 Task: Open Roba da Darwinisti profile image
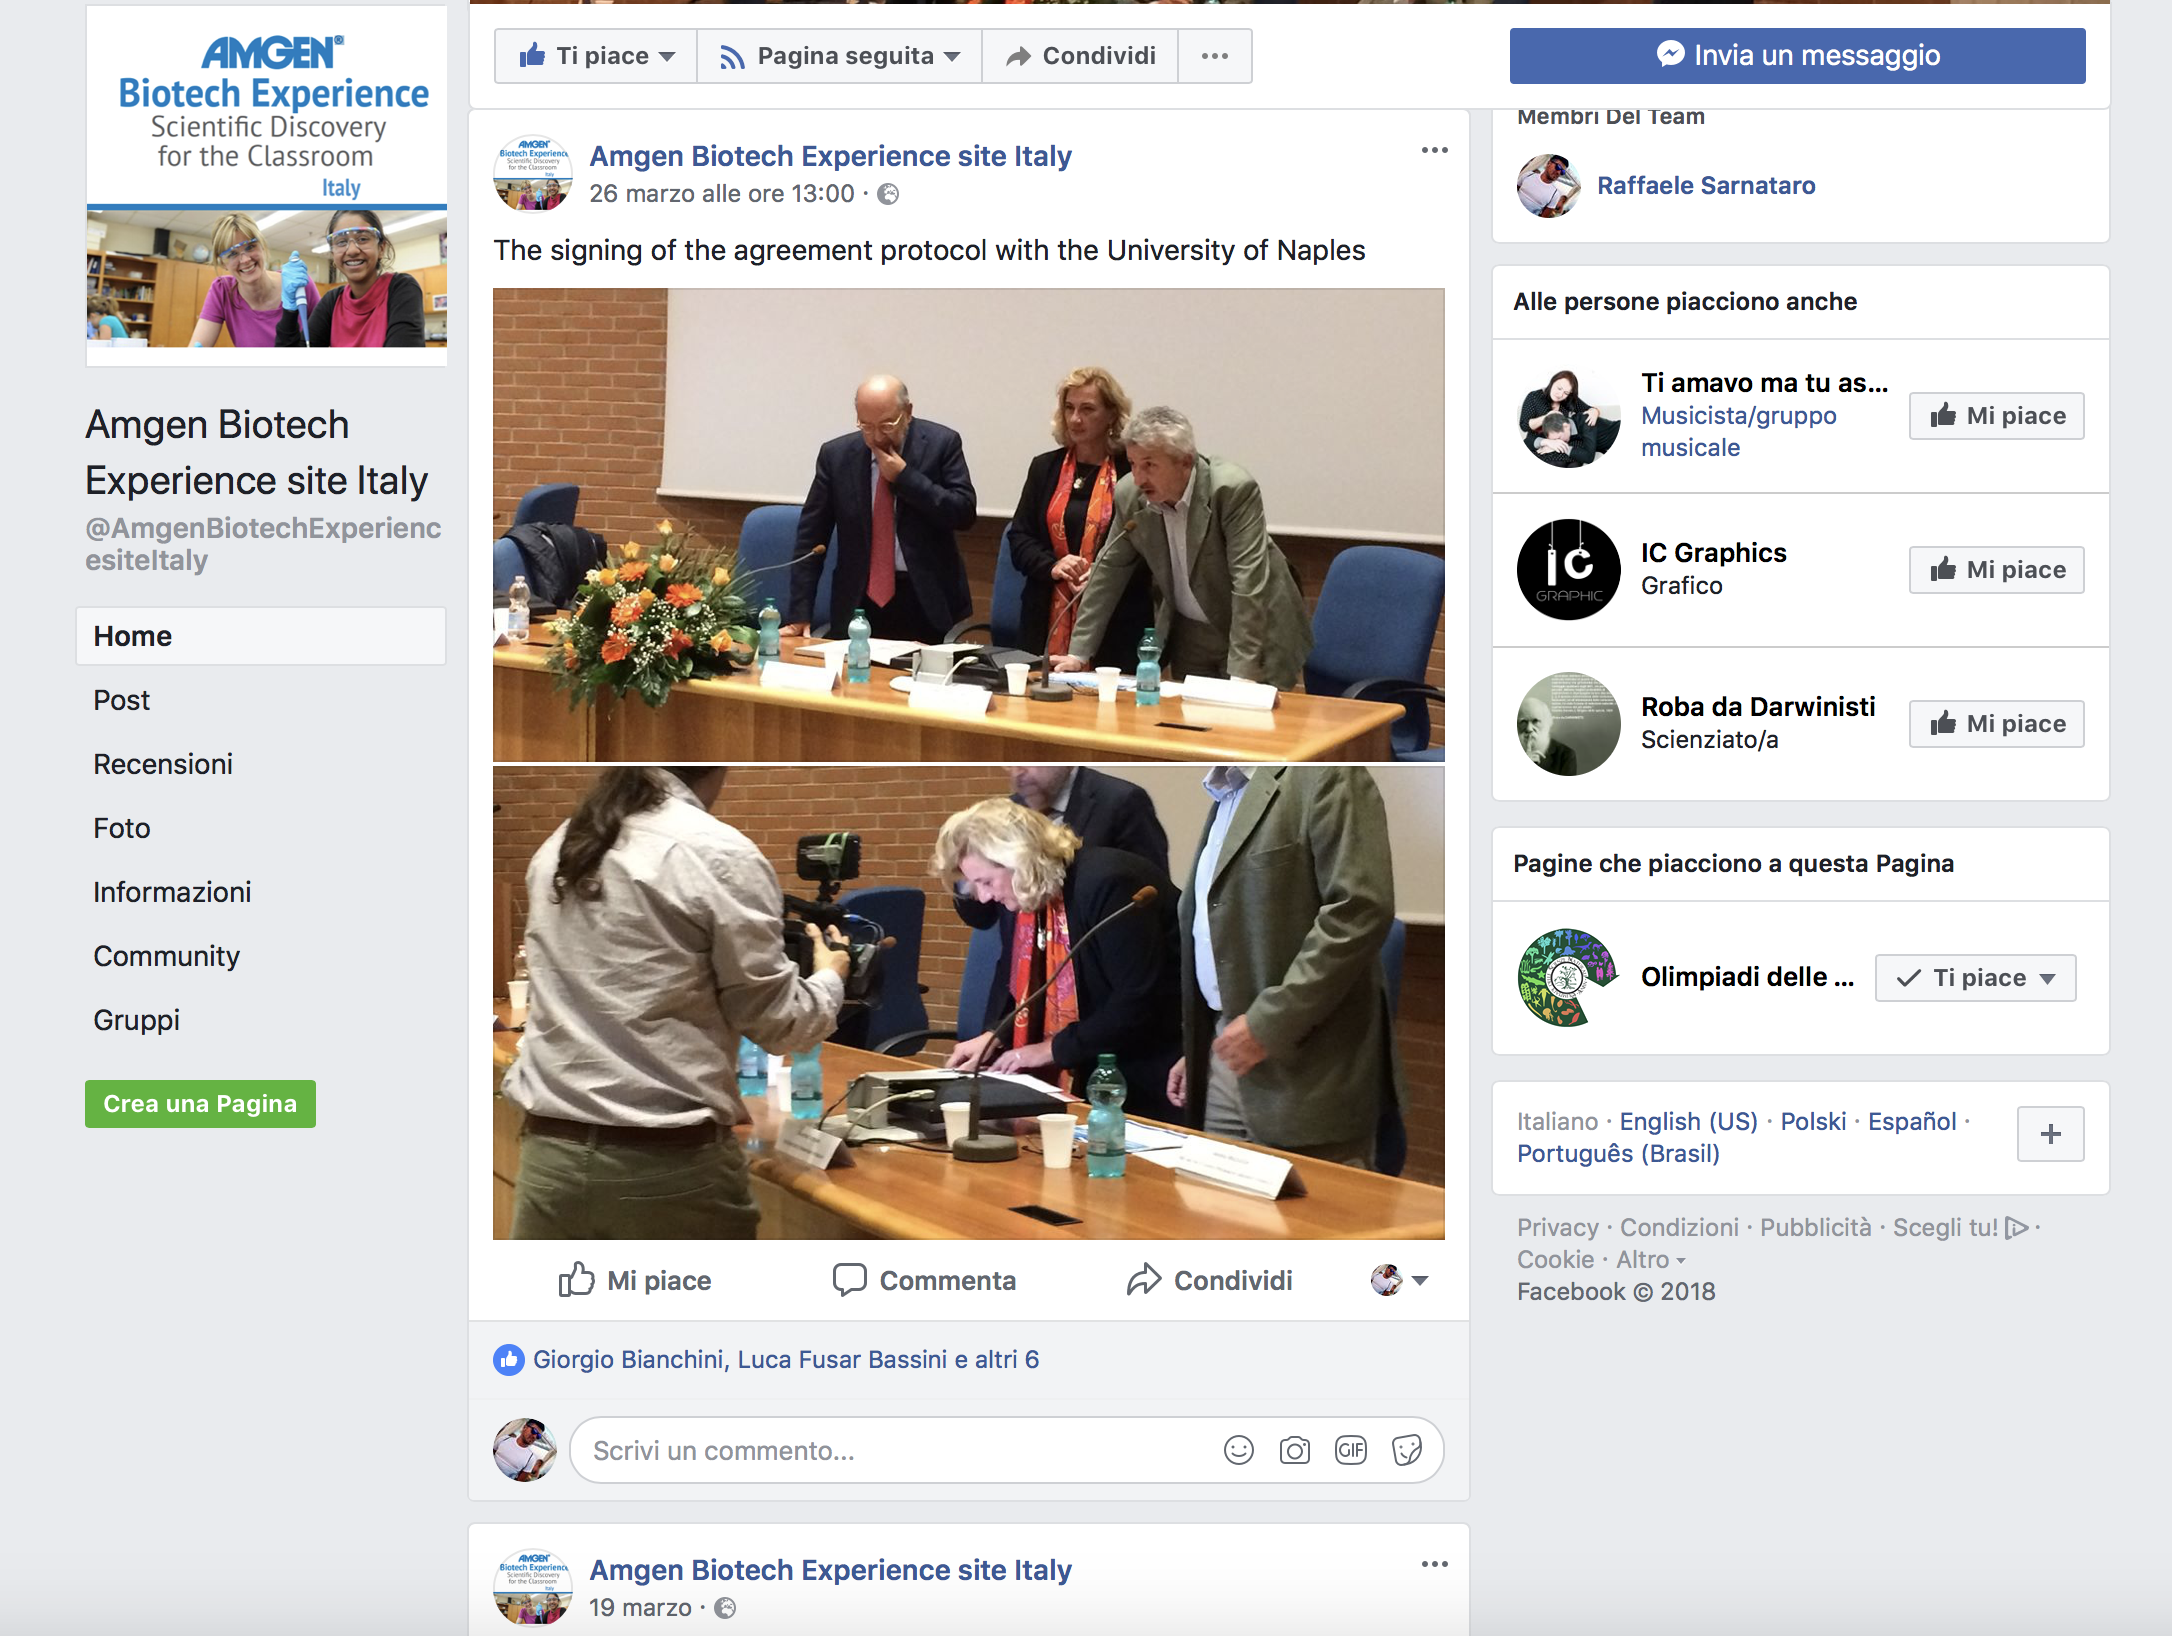[1568, 723]
